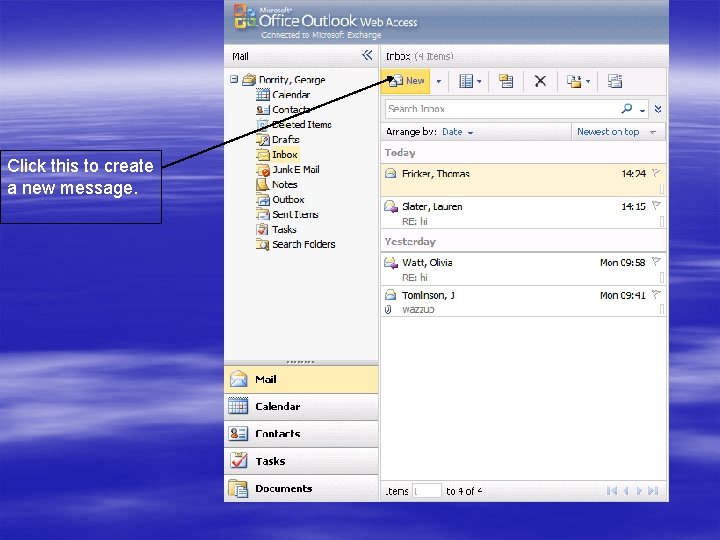Select the Dorrity, George mailbox root

coord(292,79)
